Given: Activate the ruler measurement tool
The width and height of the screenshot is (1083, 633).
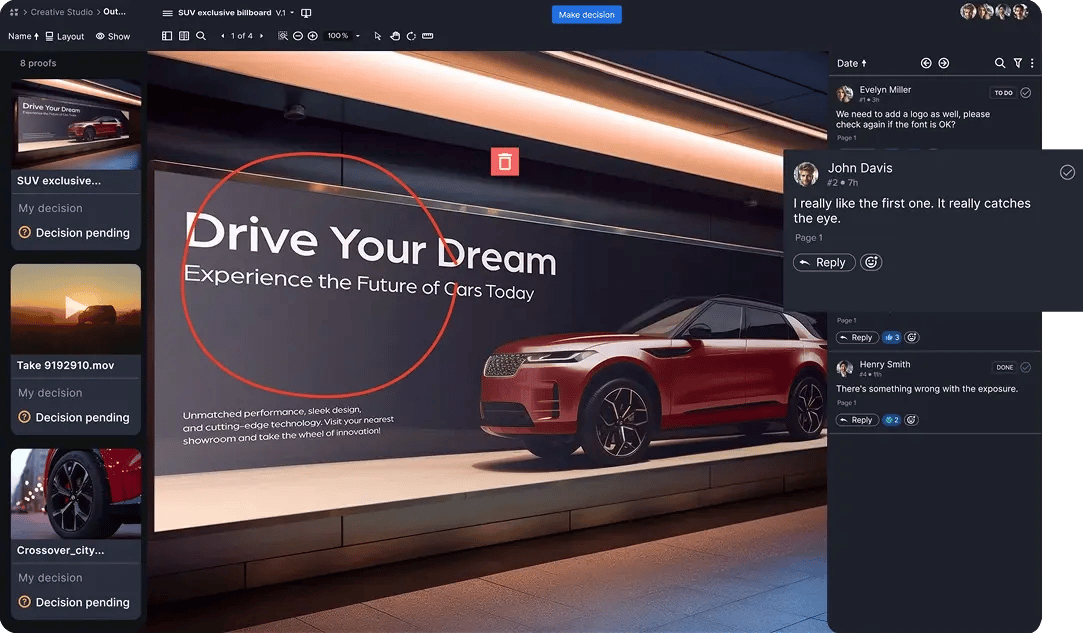Looking at the screenshot, I should (x=427, y=35).
